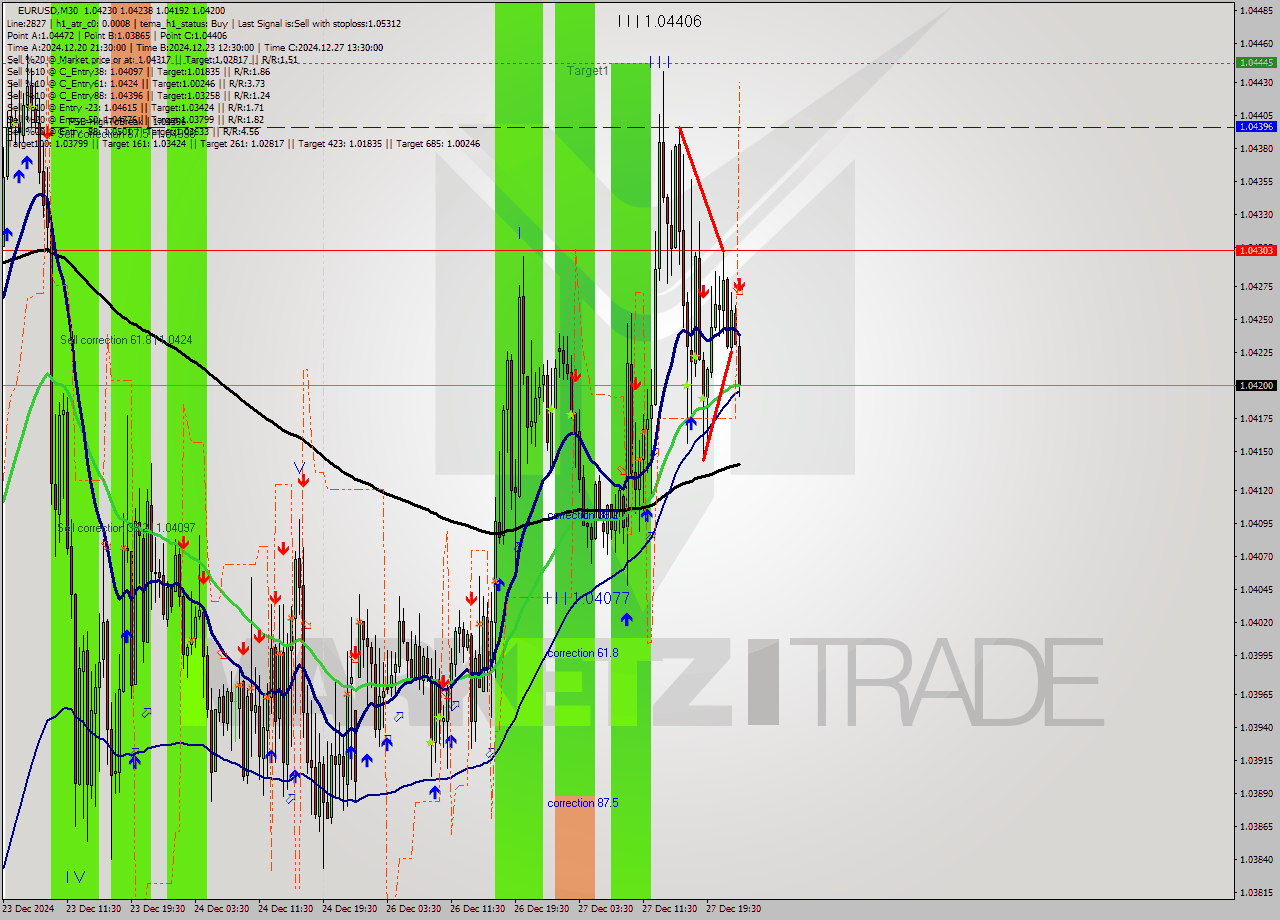Click the 1.04095 price axis label

coord(1256,523)
